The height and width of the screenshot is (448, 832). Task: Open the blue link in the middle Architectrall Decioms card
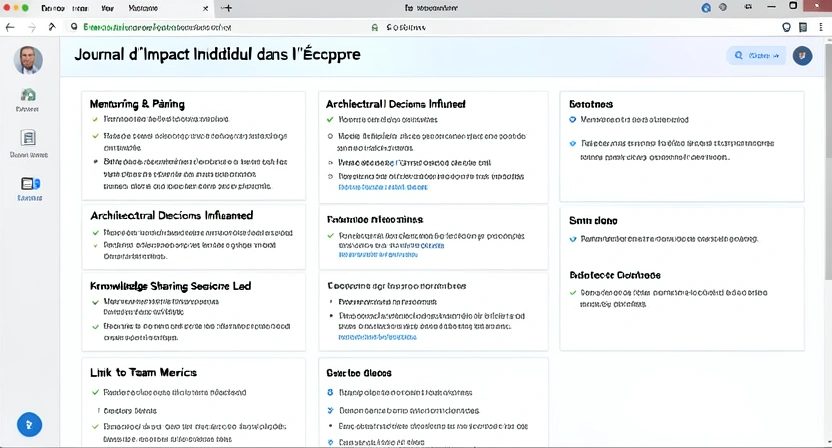click(383, 187)
